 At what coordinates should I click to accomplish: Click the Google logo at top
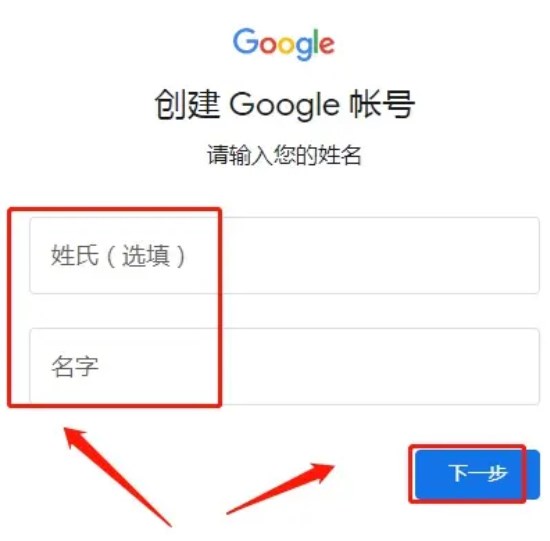tap(284, 44)
